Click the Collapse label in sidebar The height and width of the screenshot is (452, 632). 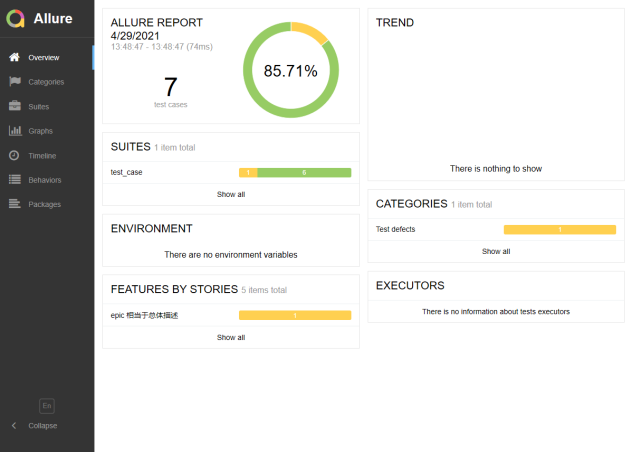click(x=43, y=425)
